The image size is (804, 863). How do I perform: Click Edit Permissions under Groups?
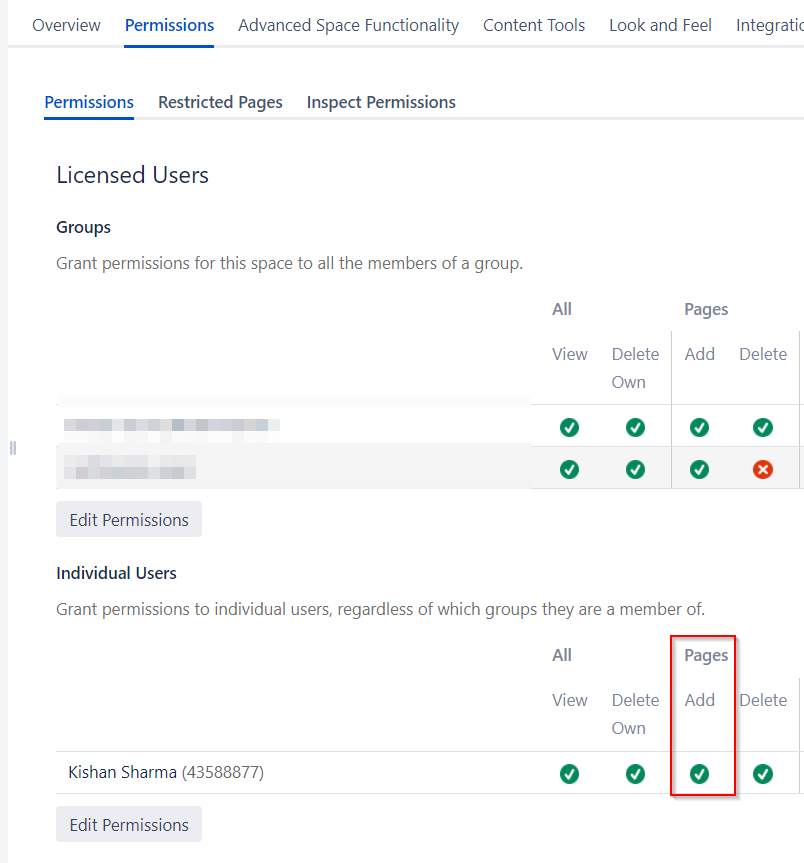coord(129,519)
